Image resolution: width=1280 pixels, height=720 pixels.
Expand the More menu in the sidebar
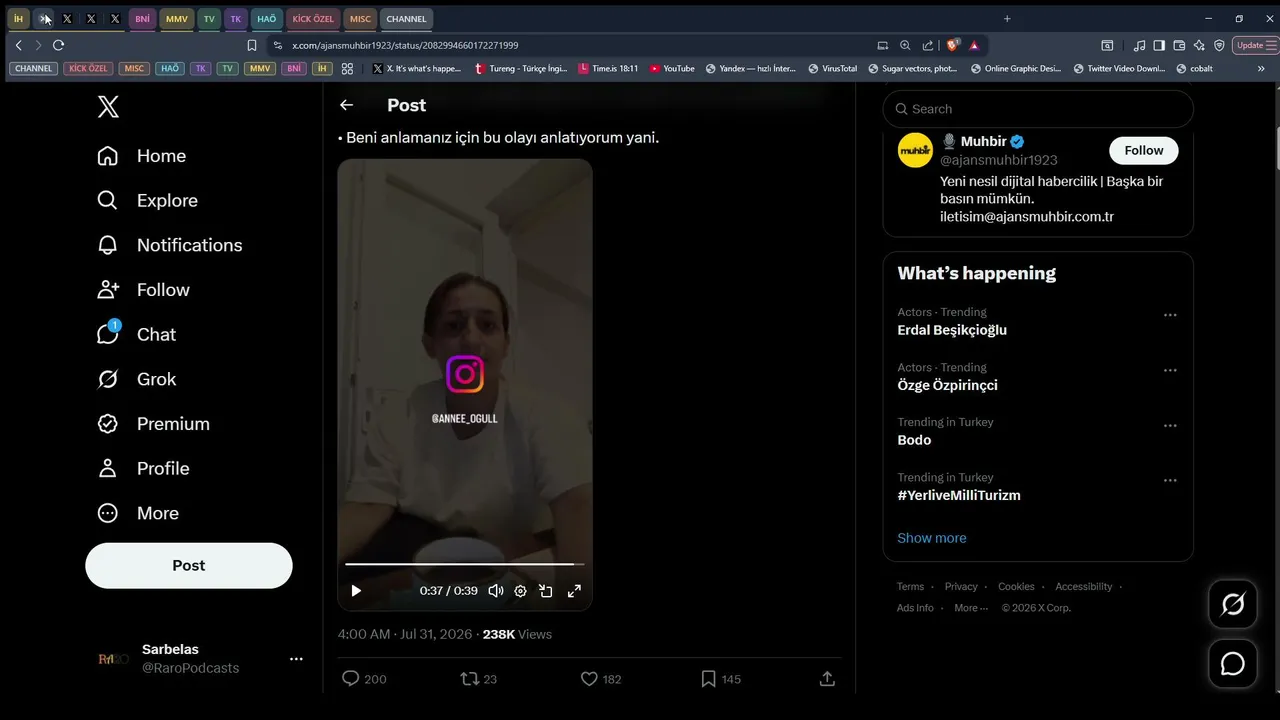[x=137, y=513]
